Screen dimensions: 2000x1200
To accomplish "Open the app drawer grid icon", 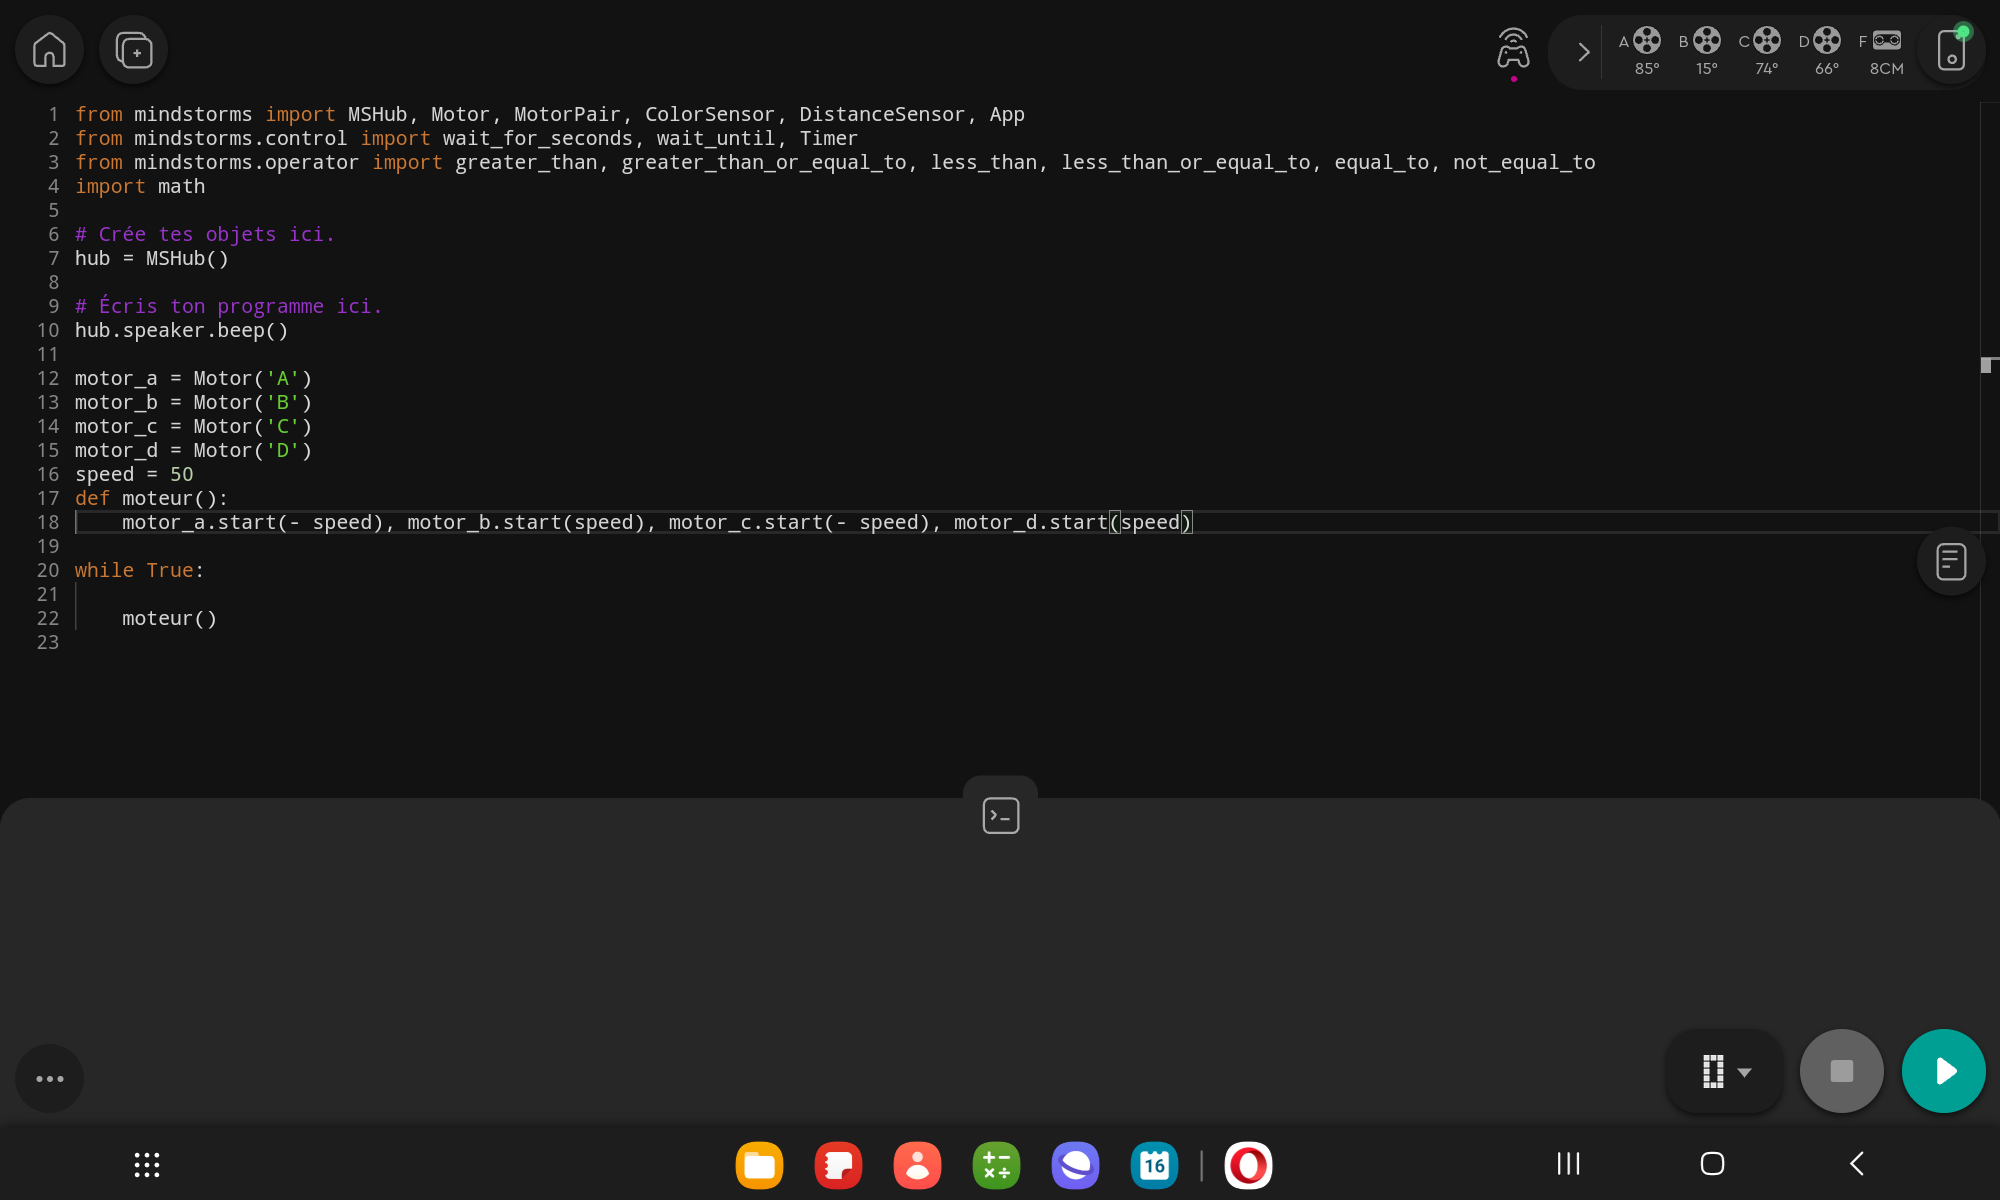I will coord(147,1164).
